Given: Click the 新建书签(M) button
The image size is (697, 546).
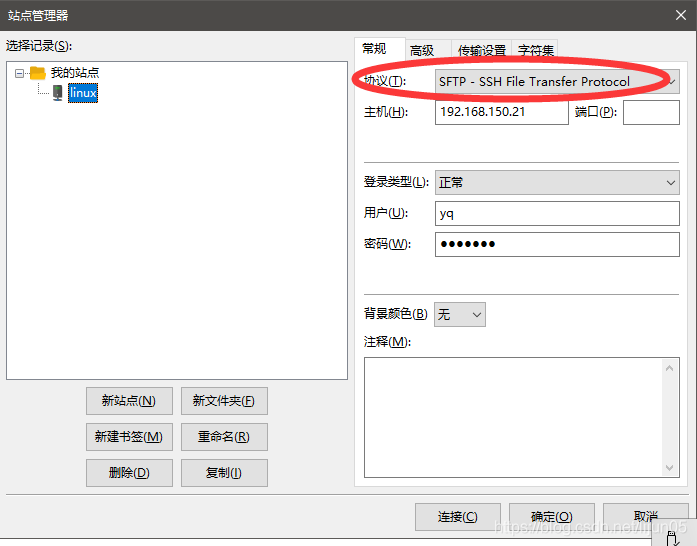Looking at the screenshot, I should [129, 437].
